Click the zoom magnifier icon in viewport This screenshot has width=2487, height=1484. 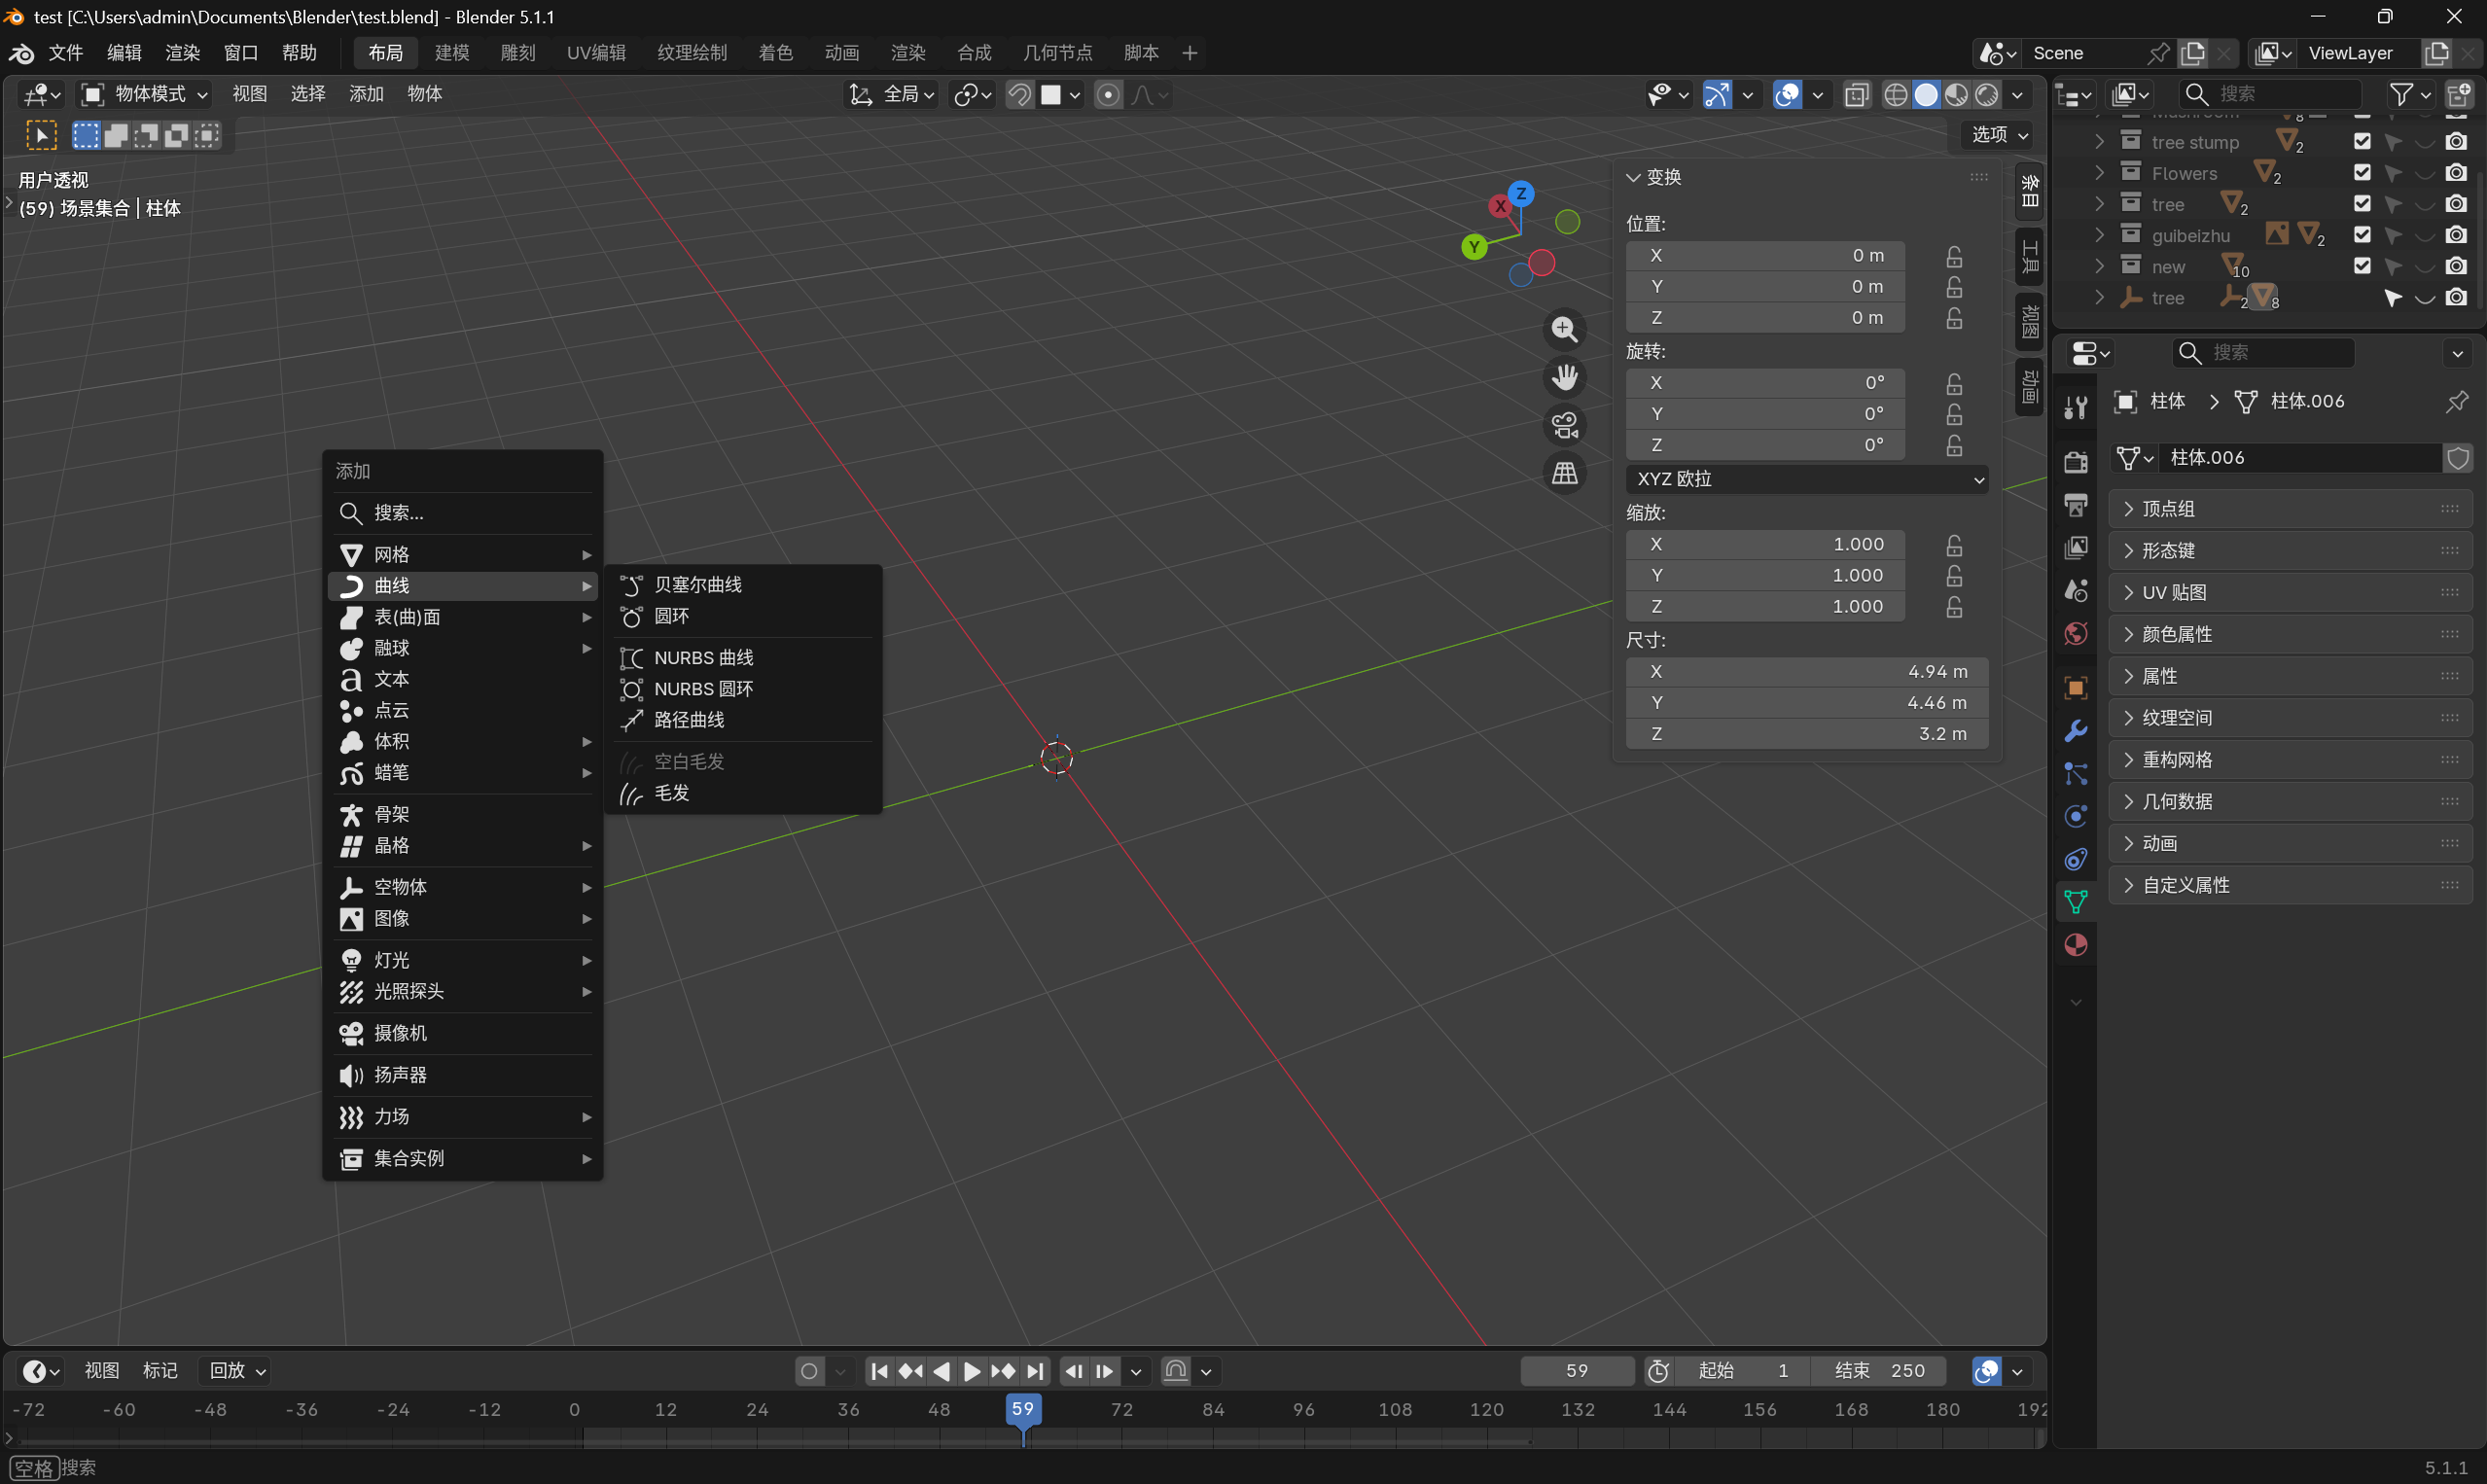[1564, 329]
